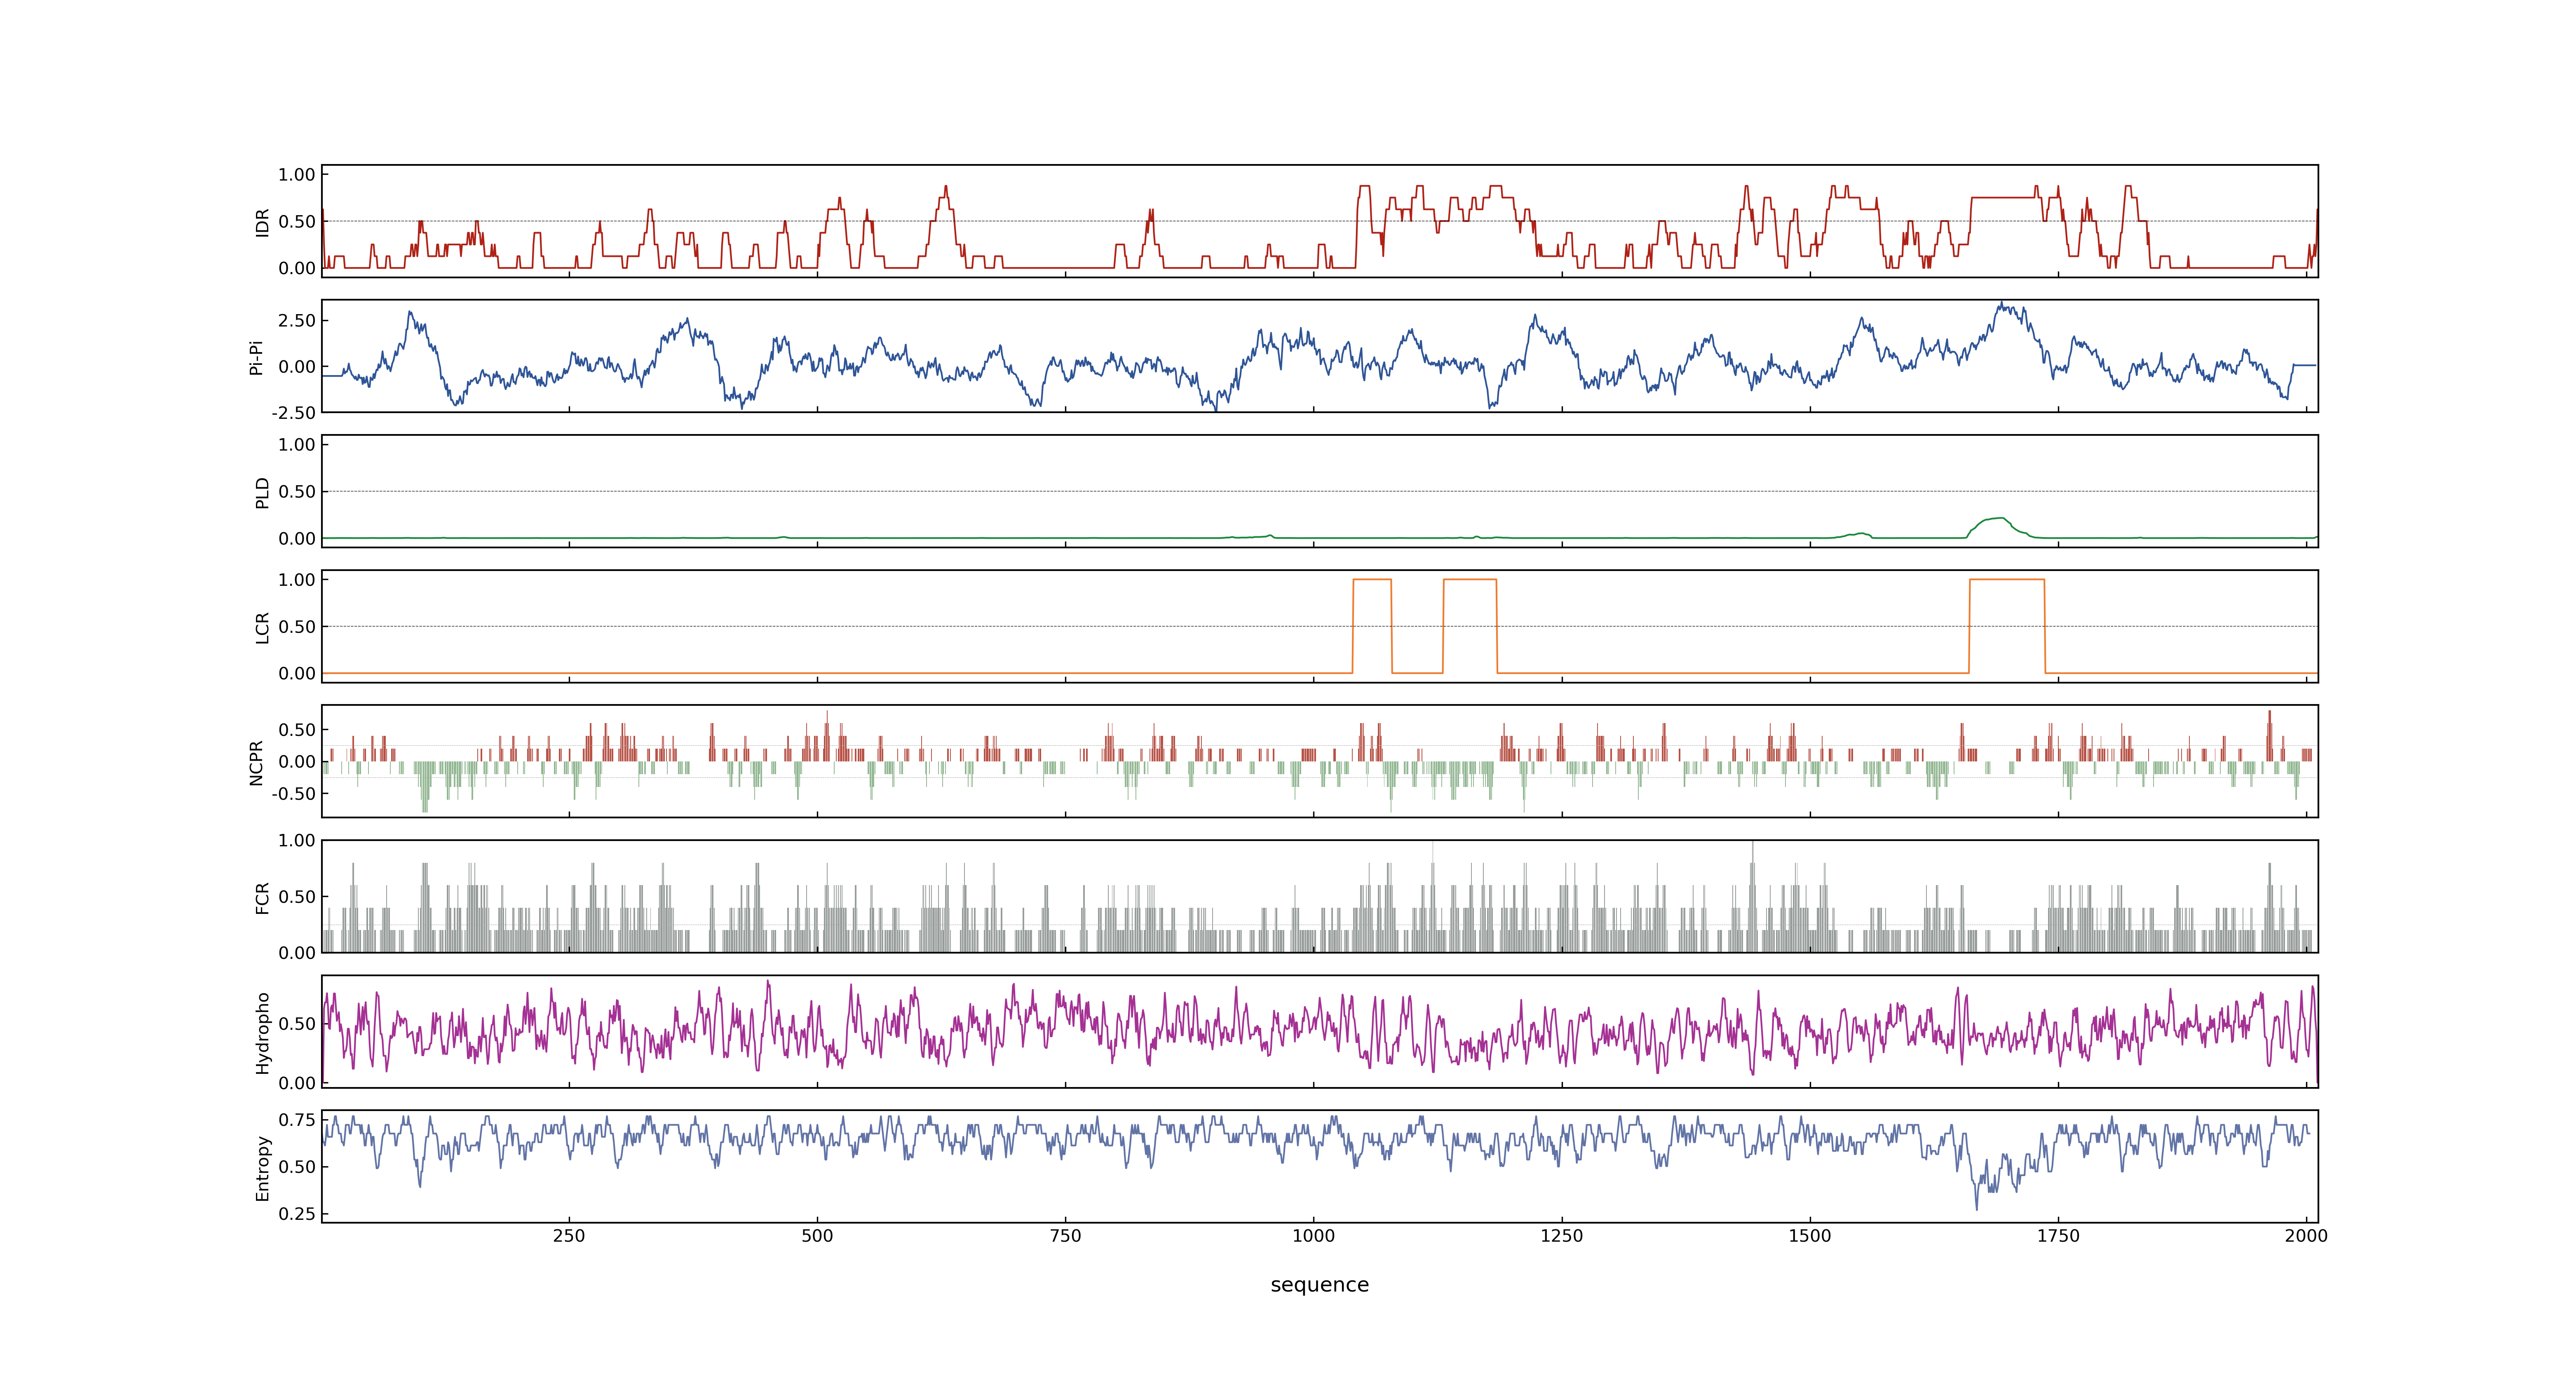2576x1374 pixels.
Task: Click the IDR y-axis label
Action: (262, 222)
